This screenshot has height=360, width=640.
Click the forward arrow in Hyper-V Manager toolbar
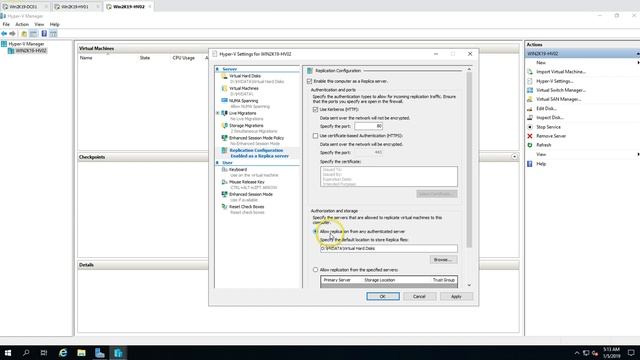tap(13, 33)
